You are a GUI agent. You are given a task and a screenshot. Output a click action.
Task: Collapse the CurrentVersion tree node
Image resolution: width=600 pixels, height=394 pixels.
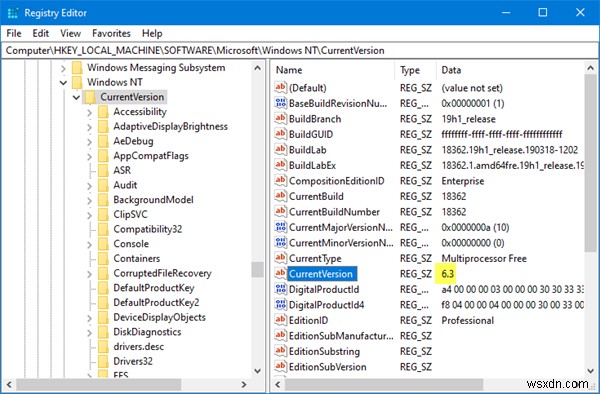click(x=76, y=98)
